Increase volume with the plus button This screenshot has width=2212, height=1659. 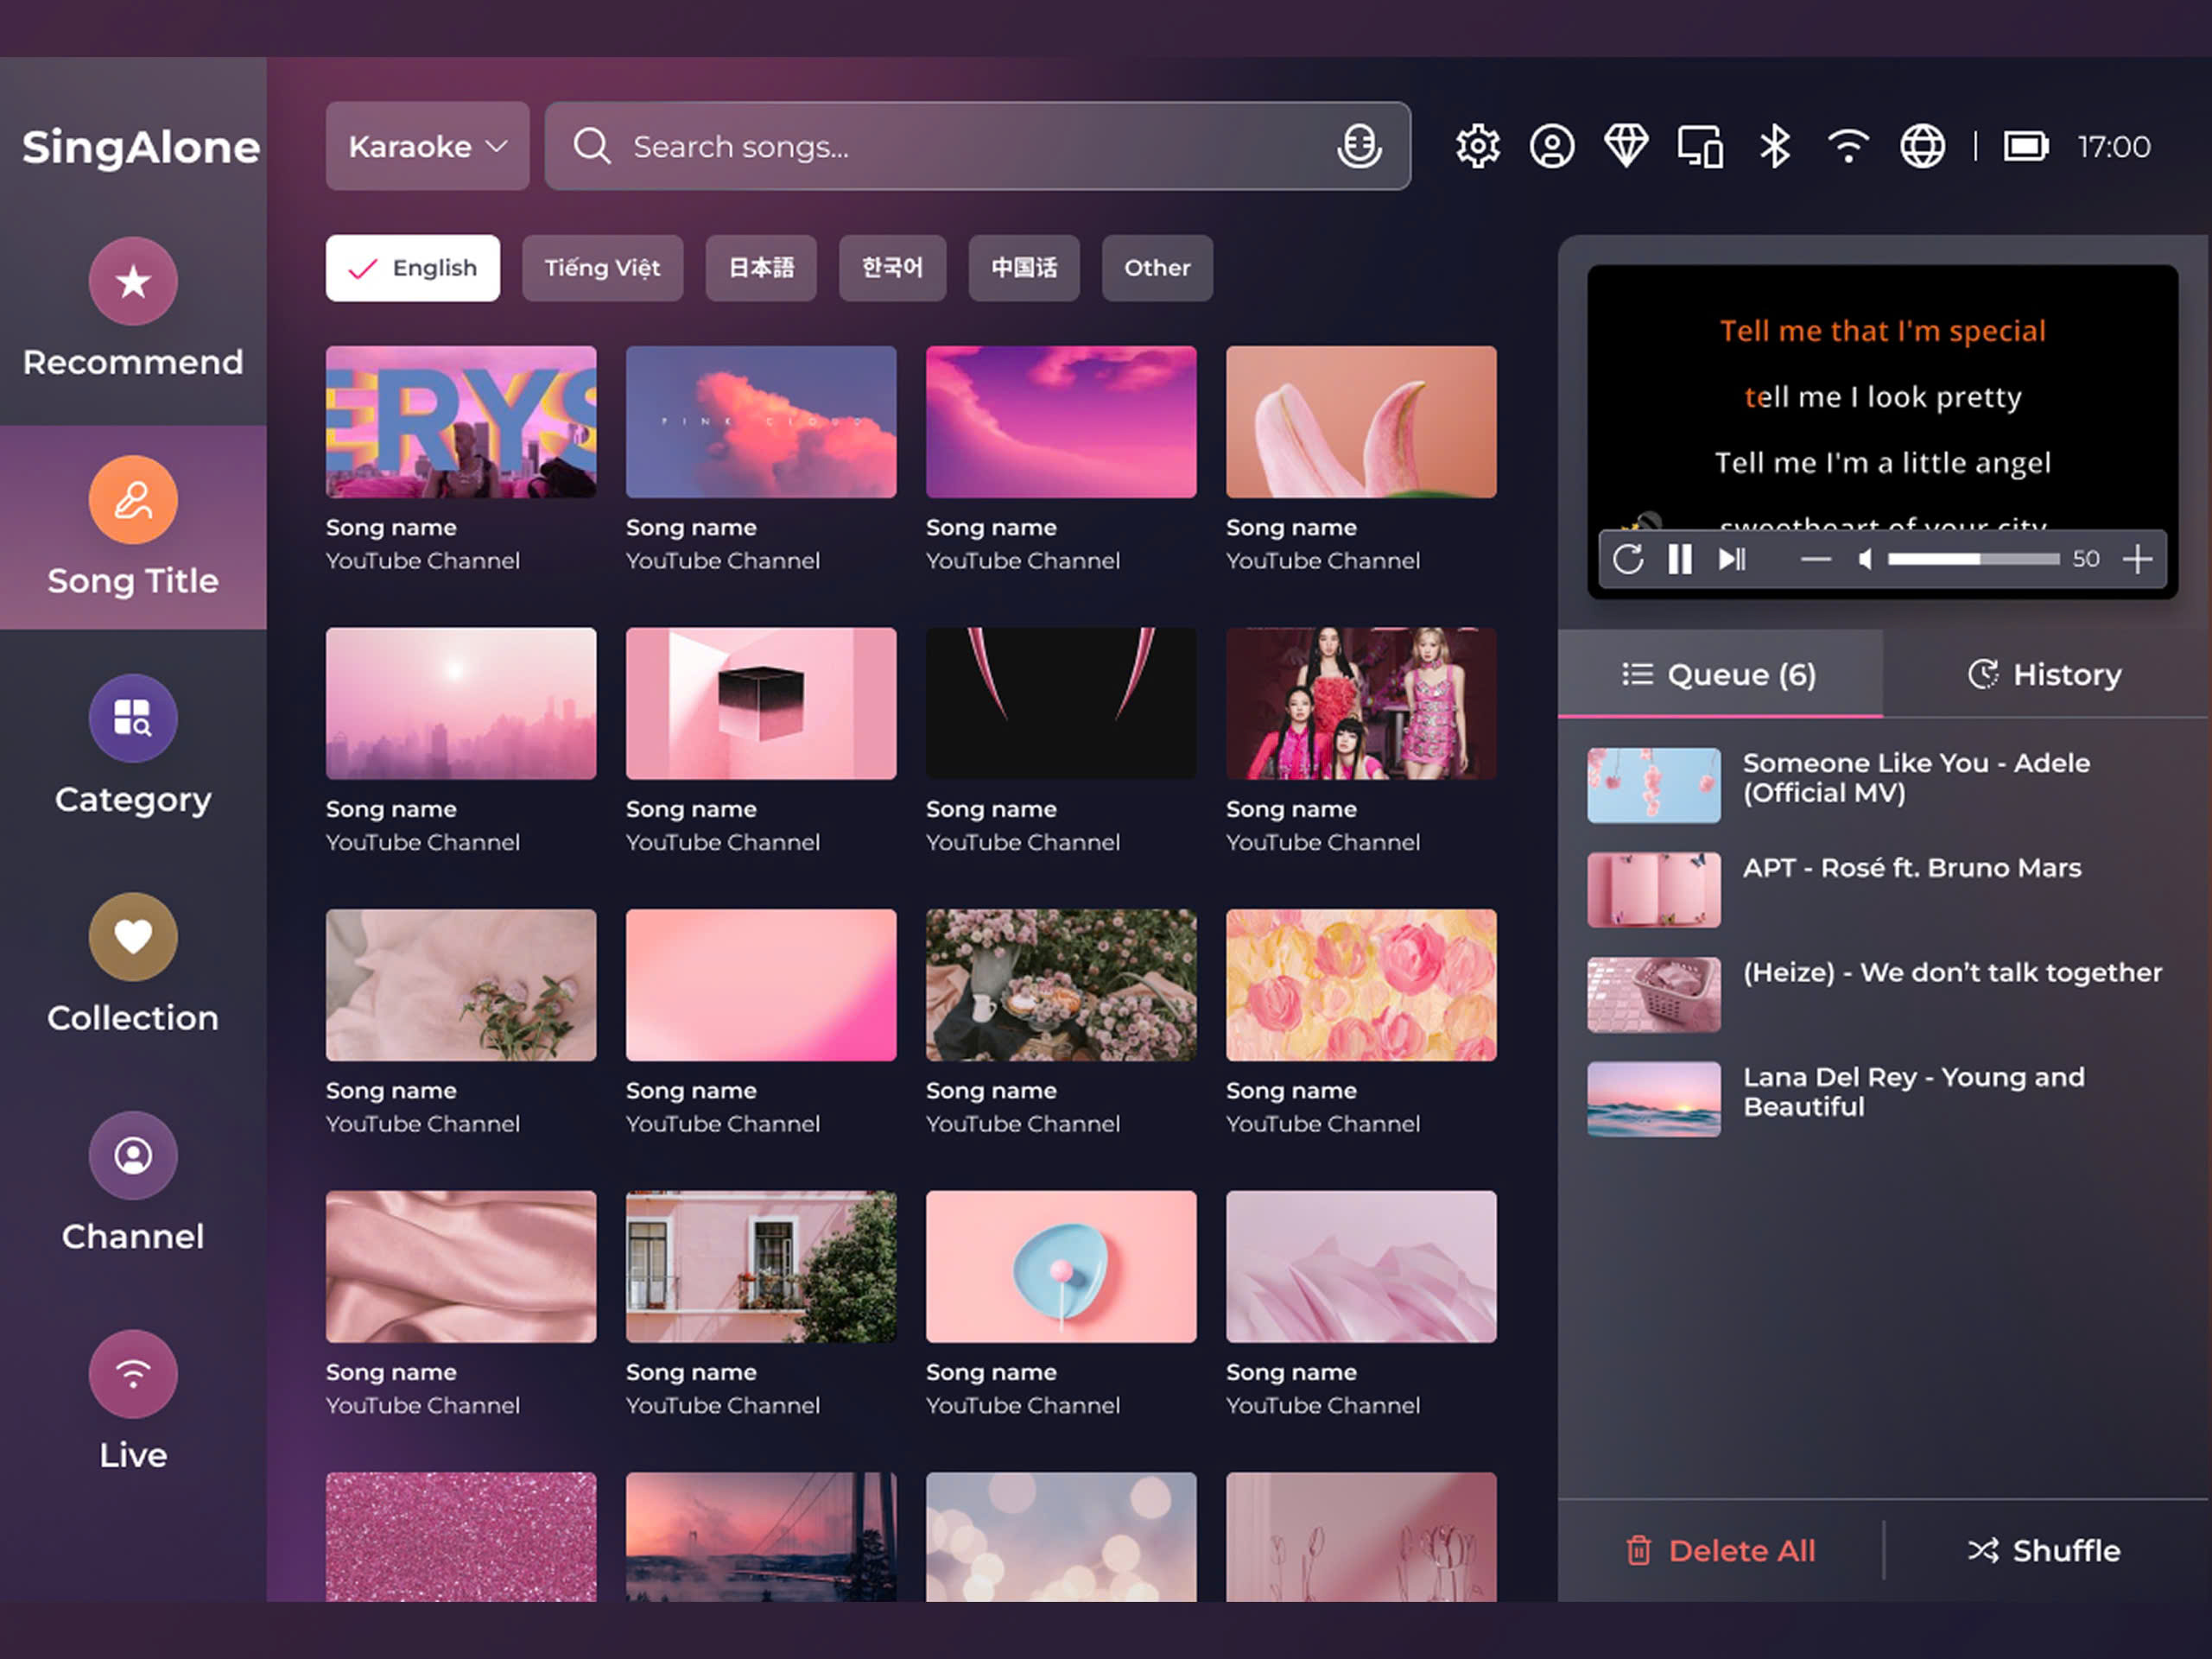click(2137, 559)
